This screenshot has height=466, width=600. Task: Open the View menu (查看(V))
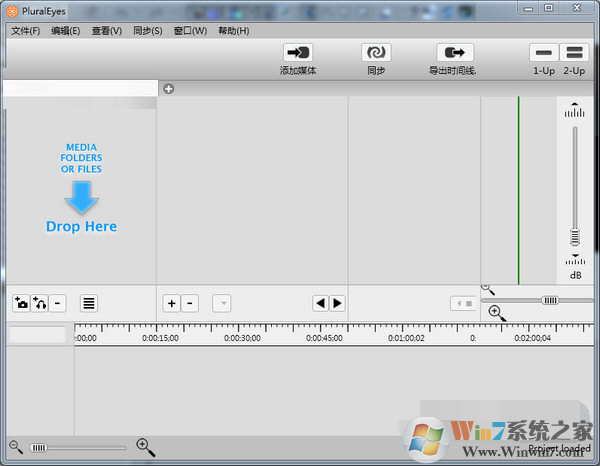pyautogui.click(x=107, y=31)
